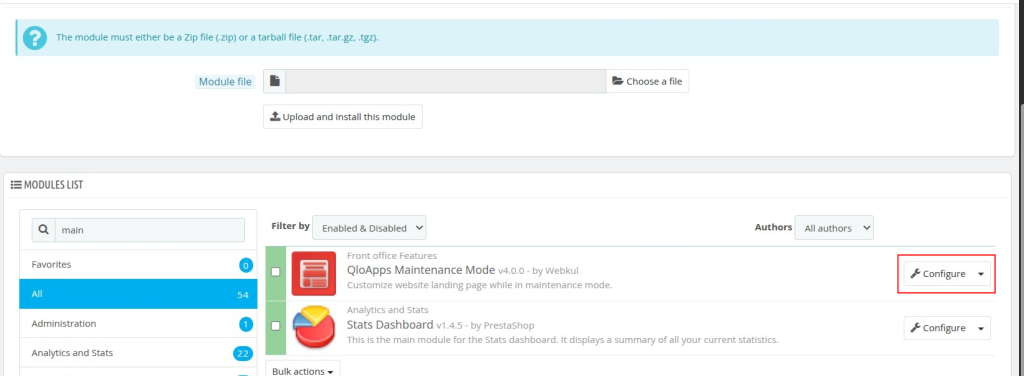Viewport: 1024px width, 376px height.
Task: Expand options arrow for QloApps Maintenance Mode
Action: tap(981, 274)
